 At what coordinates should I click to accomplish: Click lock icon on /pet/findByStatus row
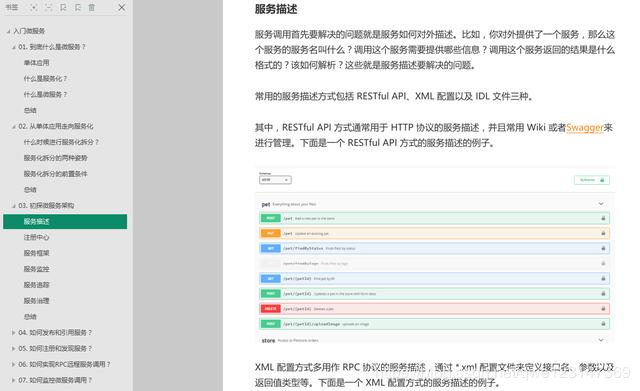click(x=603, y=249)
